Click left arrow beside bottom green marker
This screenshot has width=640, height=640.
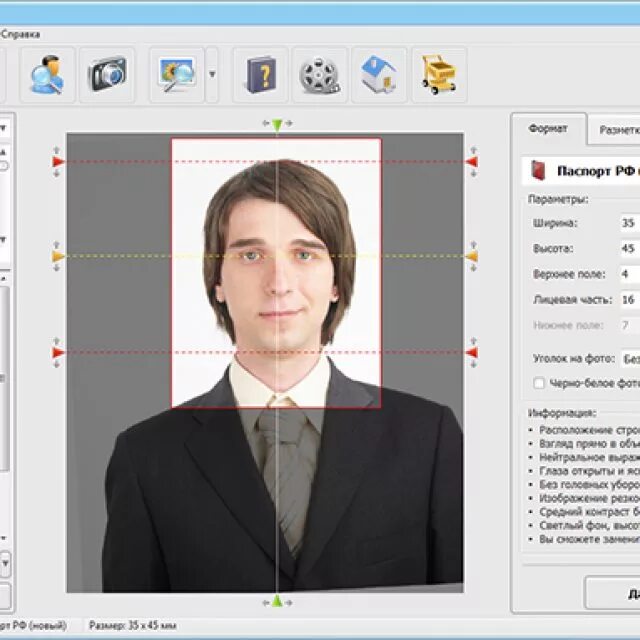pyautogui.click(x=265, y=602)
